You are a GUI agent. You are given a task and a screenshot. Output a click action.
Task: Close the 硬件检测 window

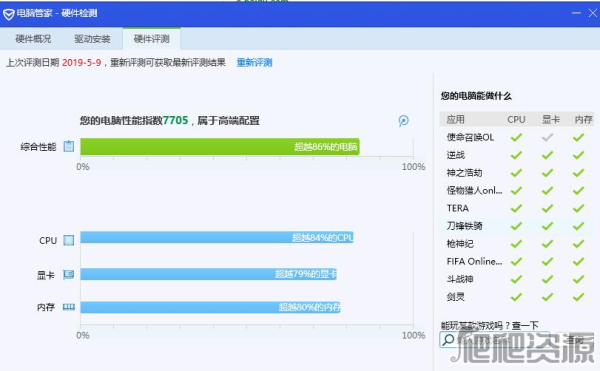593,13
